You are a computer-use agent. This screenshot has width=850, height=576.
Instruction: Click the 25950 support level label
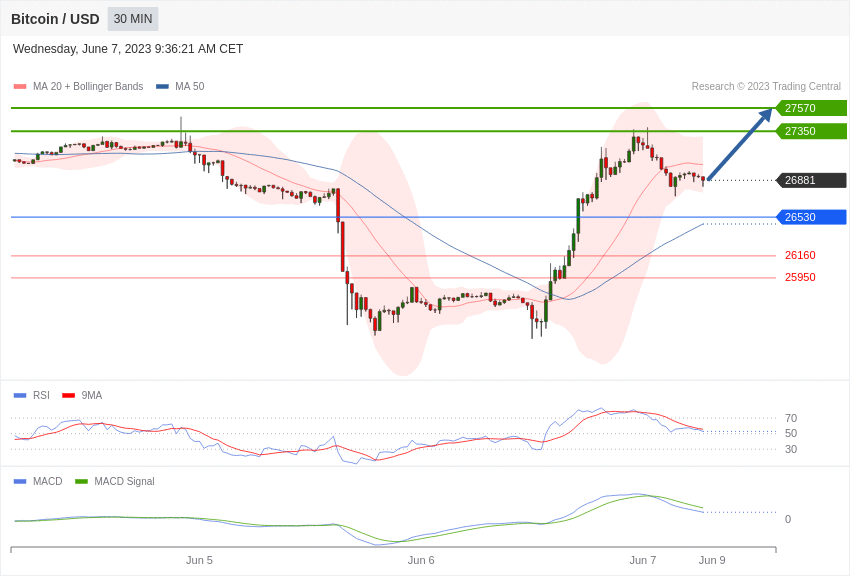click(800, 277)
